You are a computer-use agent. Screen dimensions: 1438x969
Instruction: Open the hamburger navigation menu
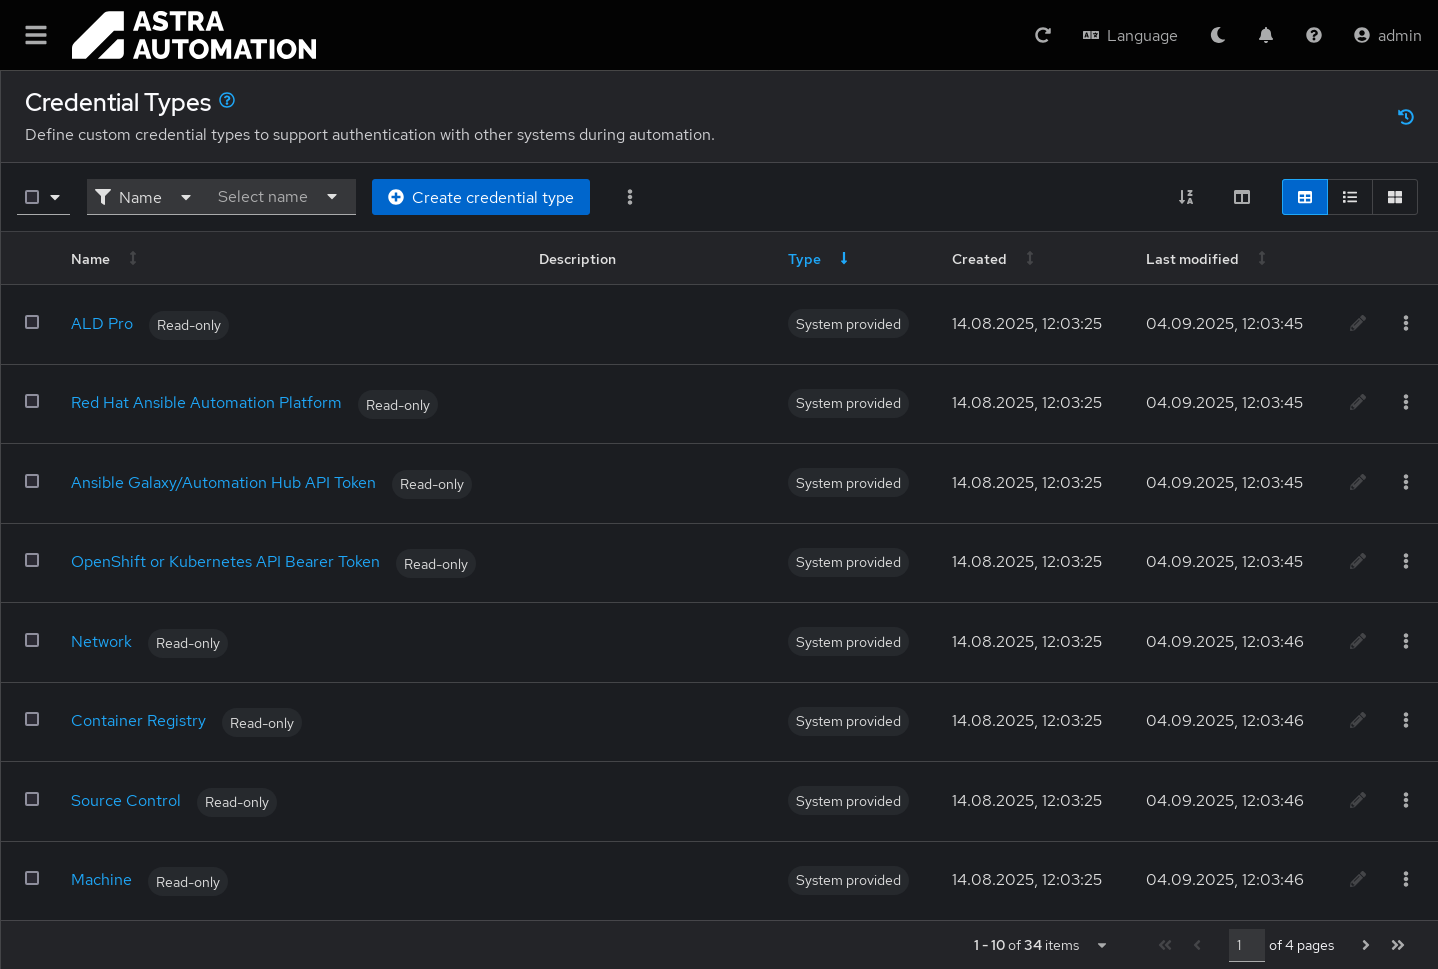36,35
